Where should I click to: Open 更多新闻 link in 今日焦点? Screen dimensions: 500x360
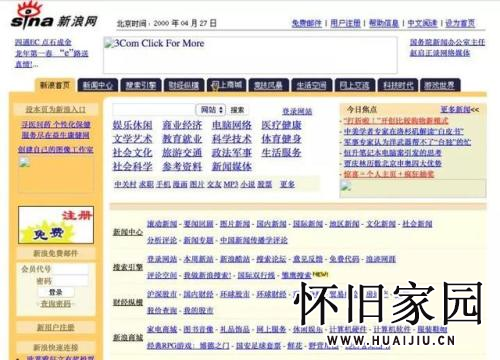460,109
